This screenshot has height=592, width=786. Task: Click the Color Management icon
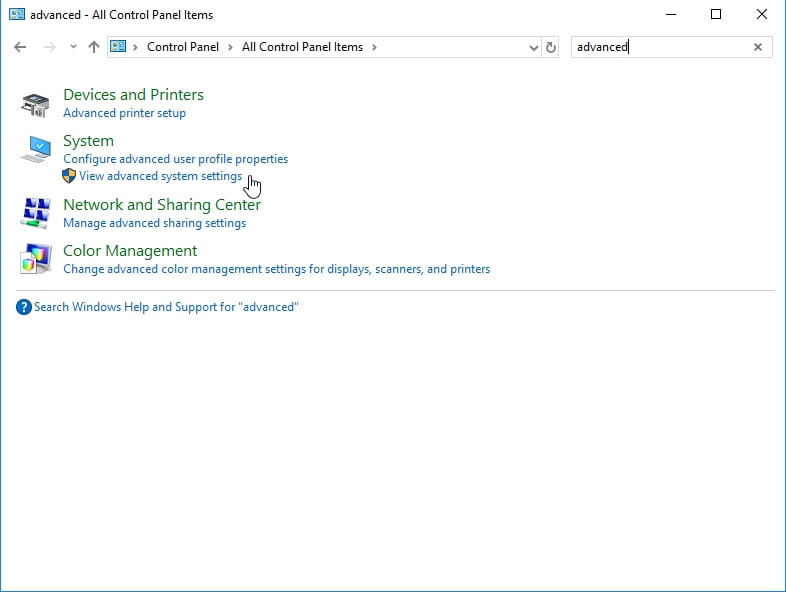point(35,259)
